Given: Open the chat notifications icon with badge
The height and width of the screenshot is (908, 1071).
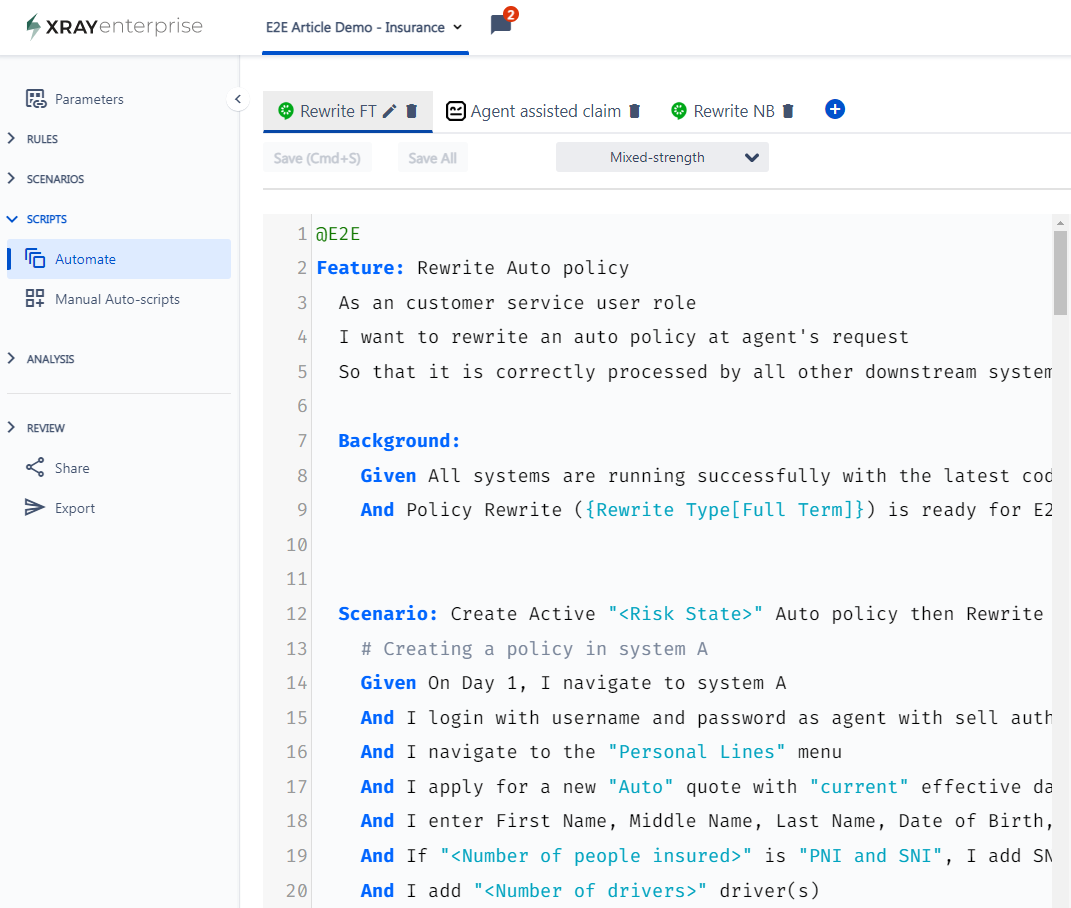Looking at the screenshot, I should (x=502, y=22).
